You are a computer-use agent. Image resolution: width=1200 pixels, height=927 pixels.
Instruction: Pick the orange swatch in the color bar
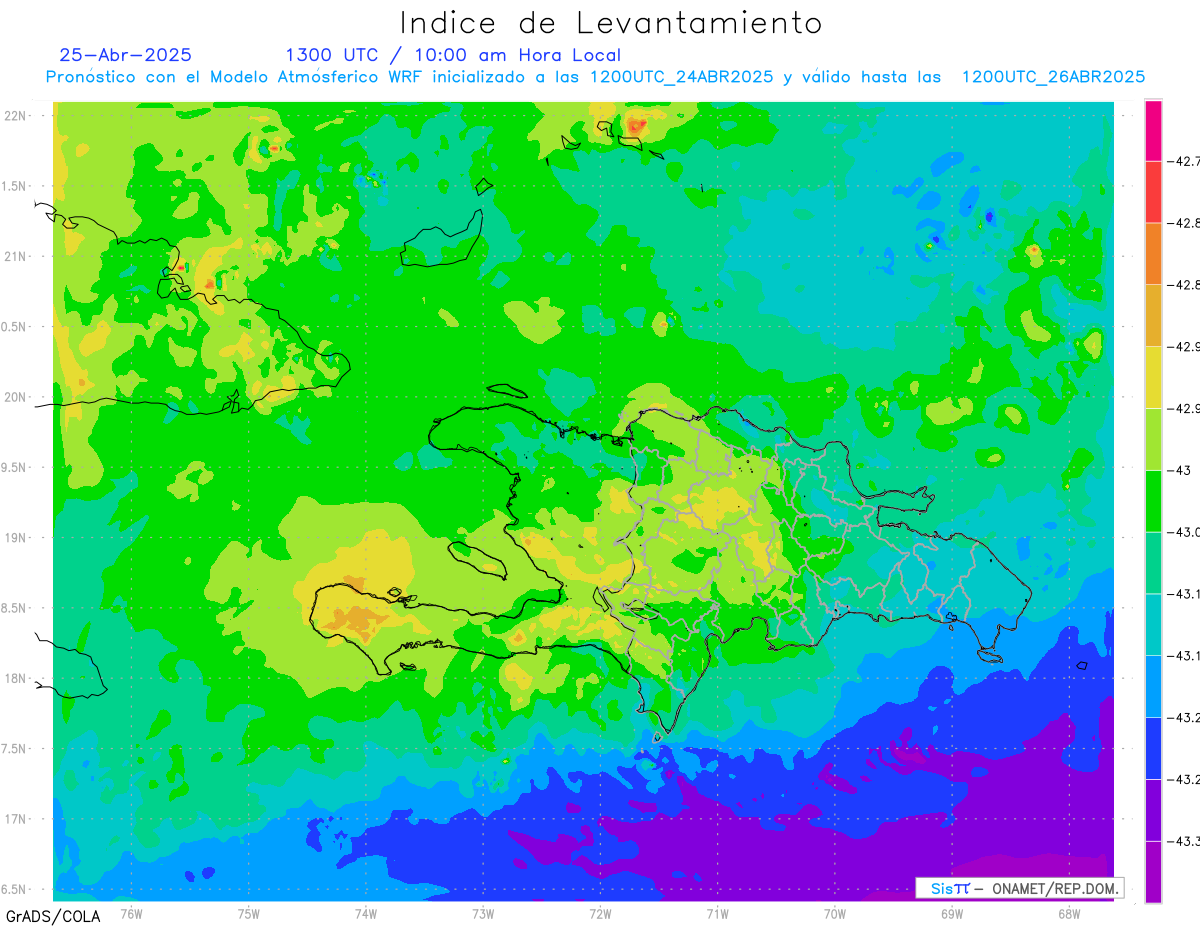(1153, 254)
